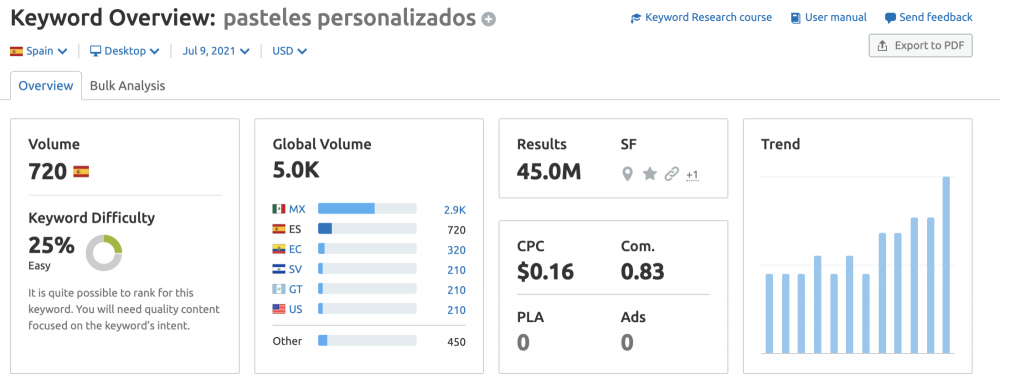Click the star reviews SERP feature icon
Viewport: 1010px width, 384px height.
tap(649, 173)
